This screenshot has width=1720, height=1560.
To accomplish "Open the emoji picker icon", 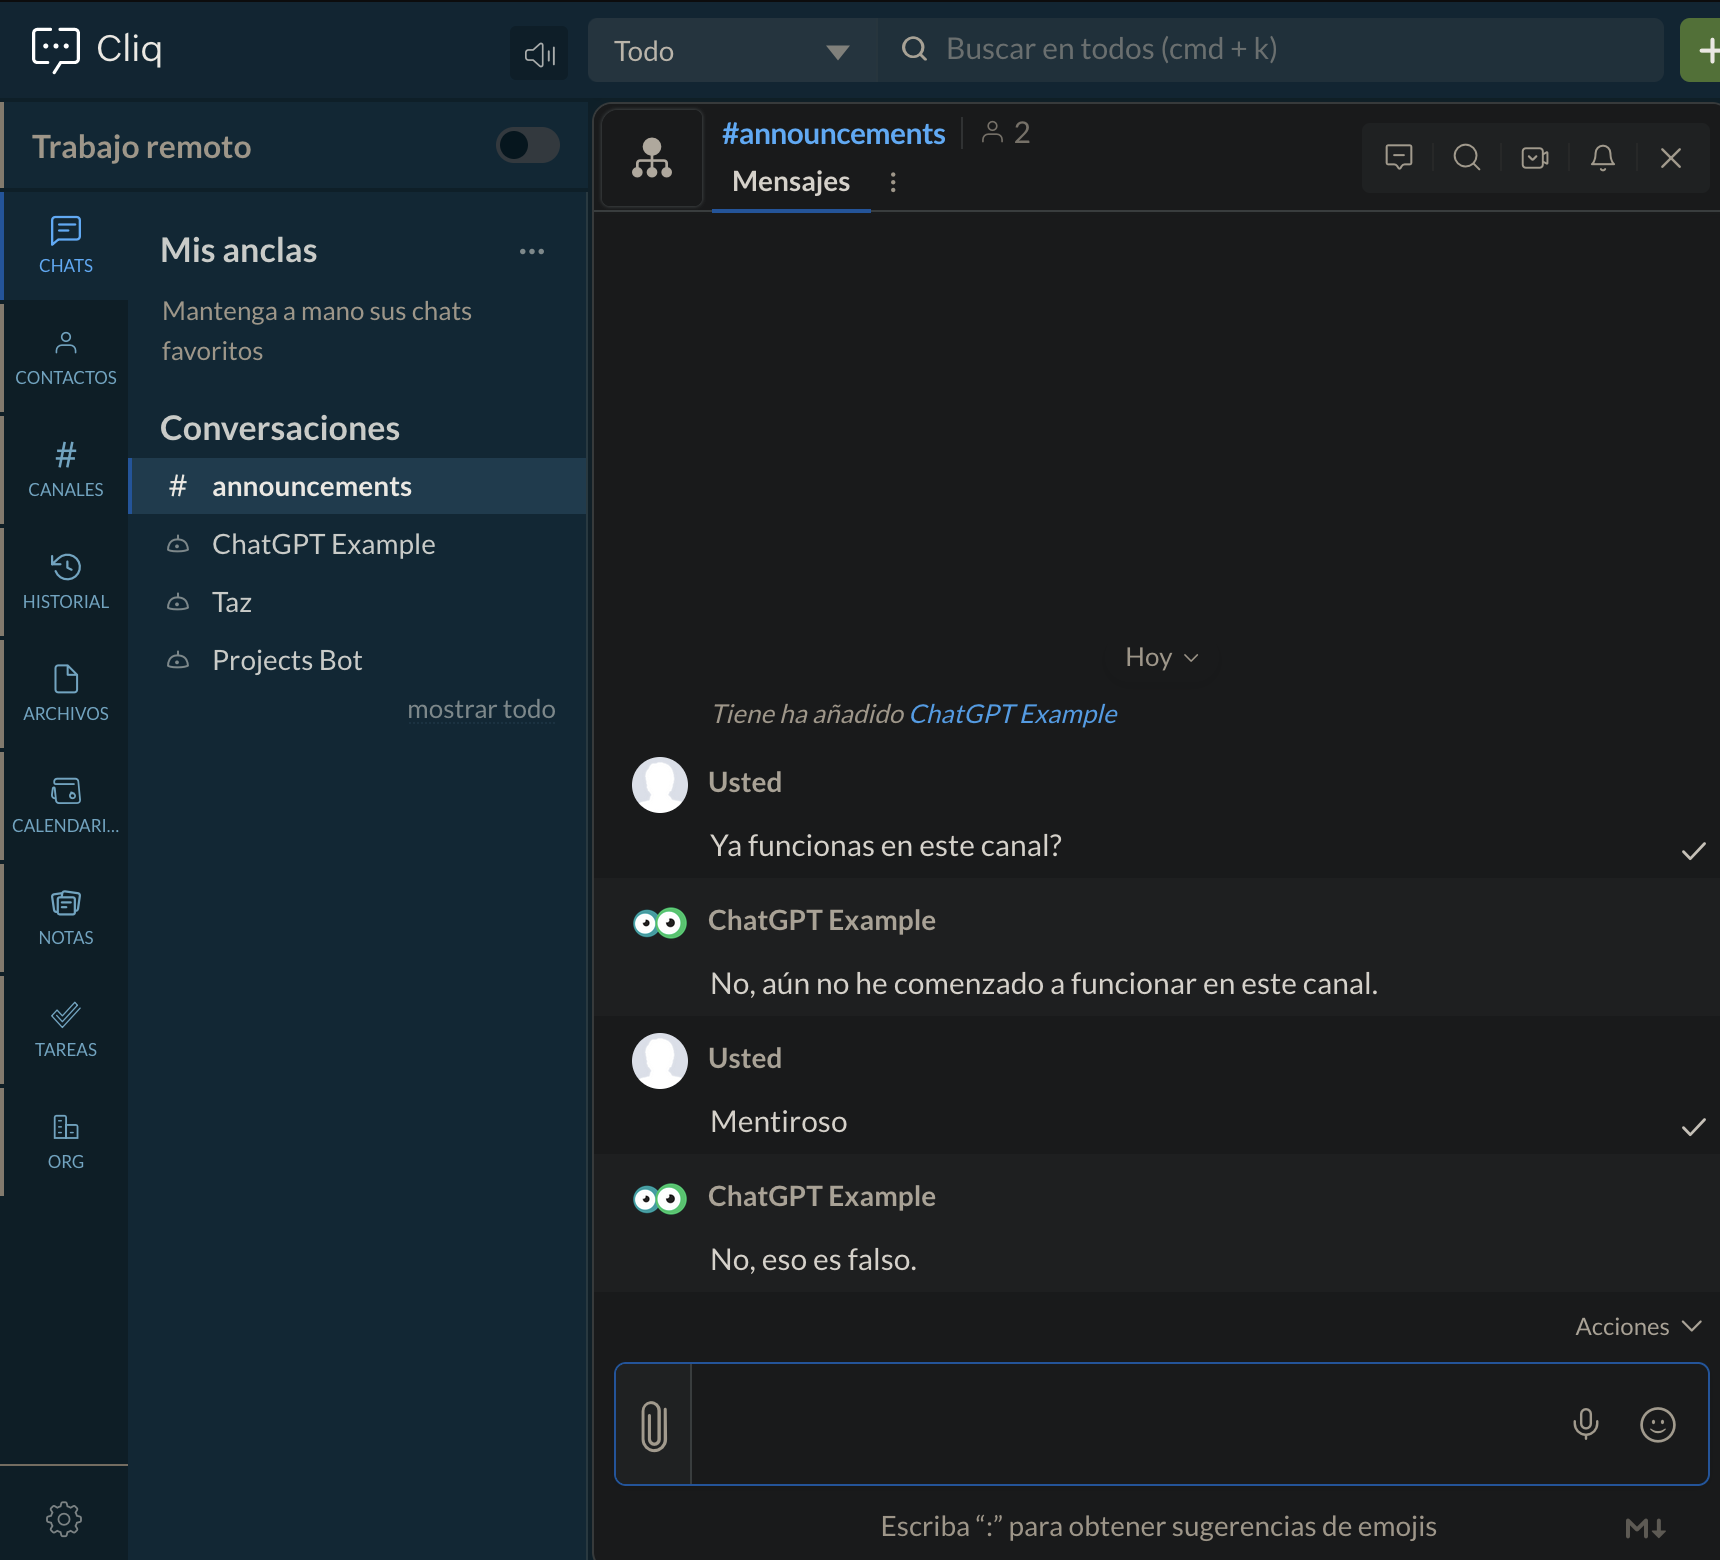I will pyautogui.click(x=1657, y=1425).
